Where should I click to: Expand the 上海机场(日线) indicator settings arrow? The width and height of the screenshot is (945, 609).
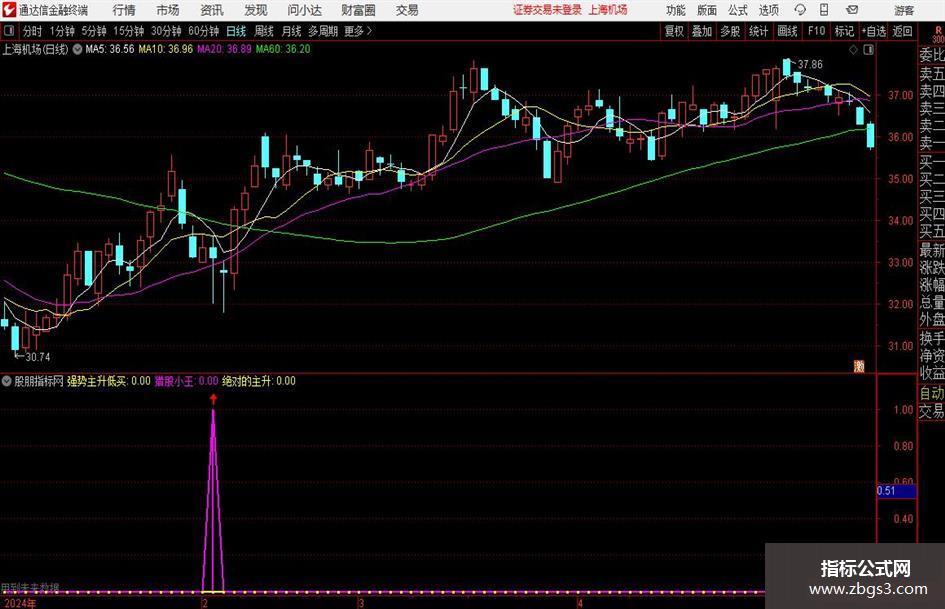77,49
